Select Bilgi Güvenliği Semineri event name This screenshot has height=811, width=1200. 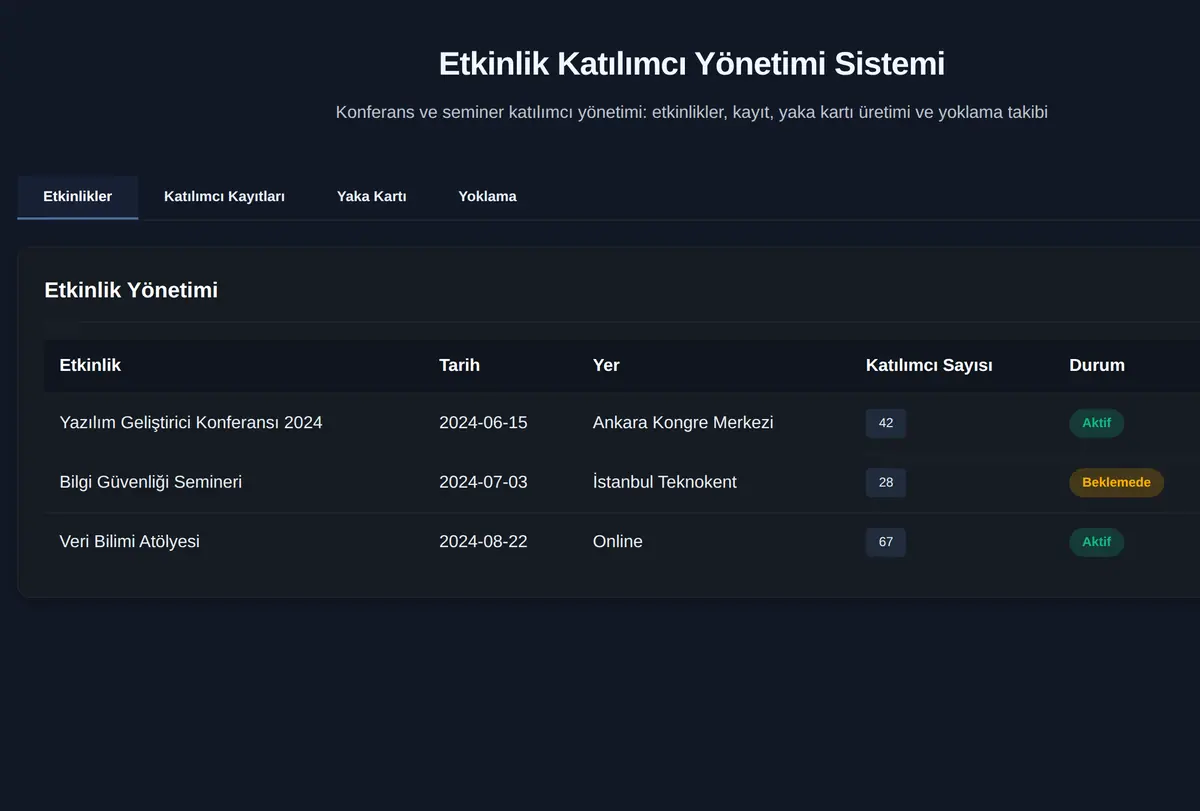click(151, 482)
